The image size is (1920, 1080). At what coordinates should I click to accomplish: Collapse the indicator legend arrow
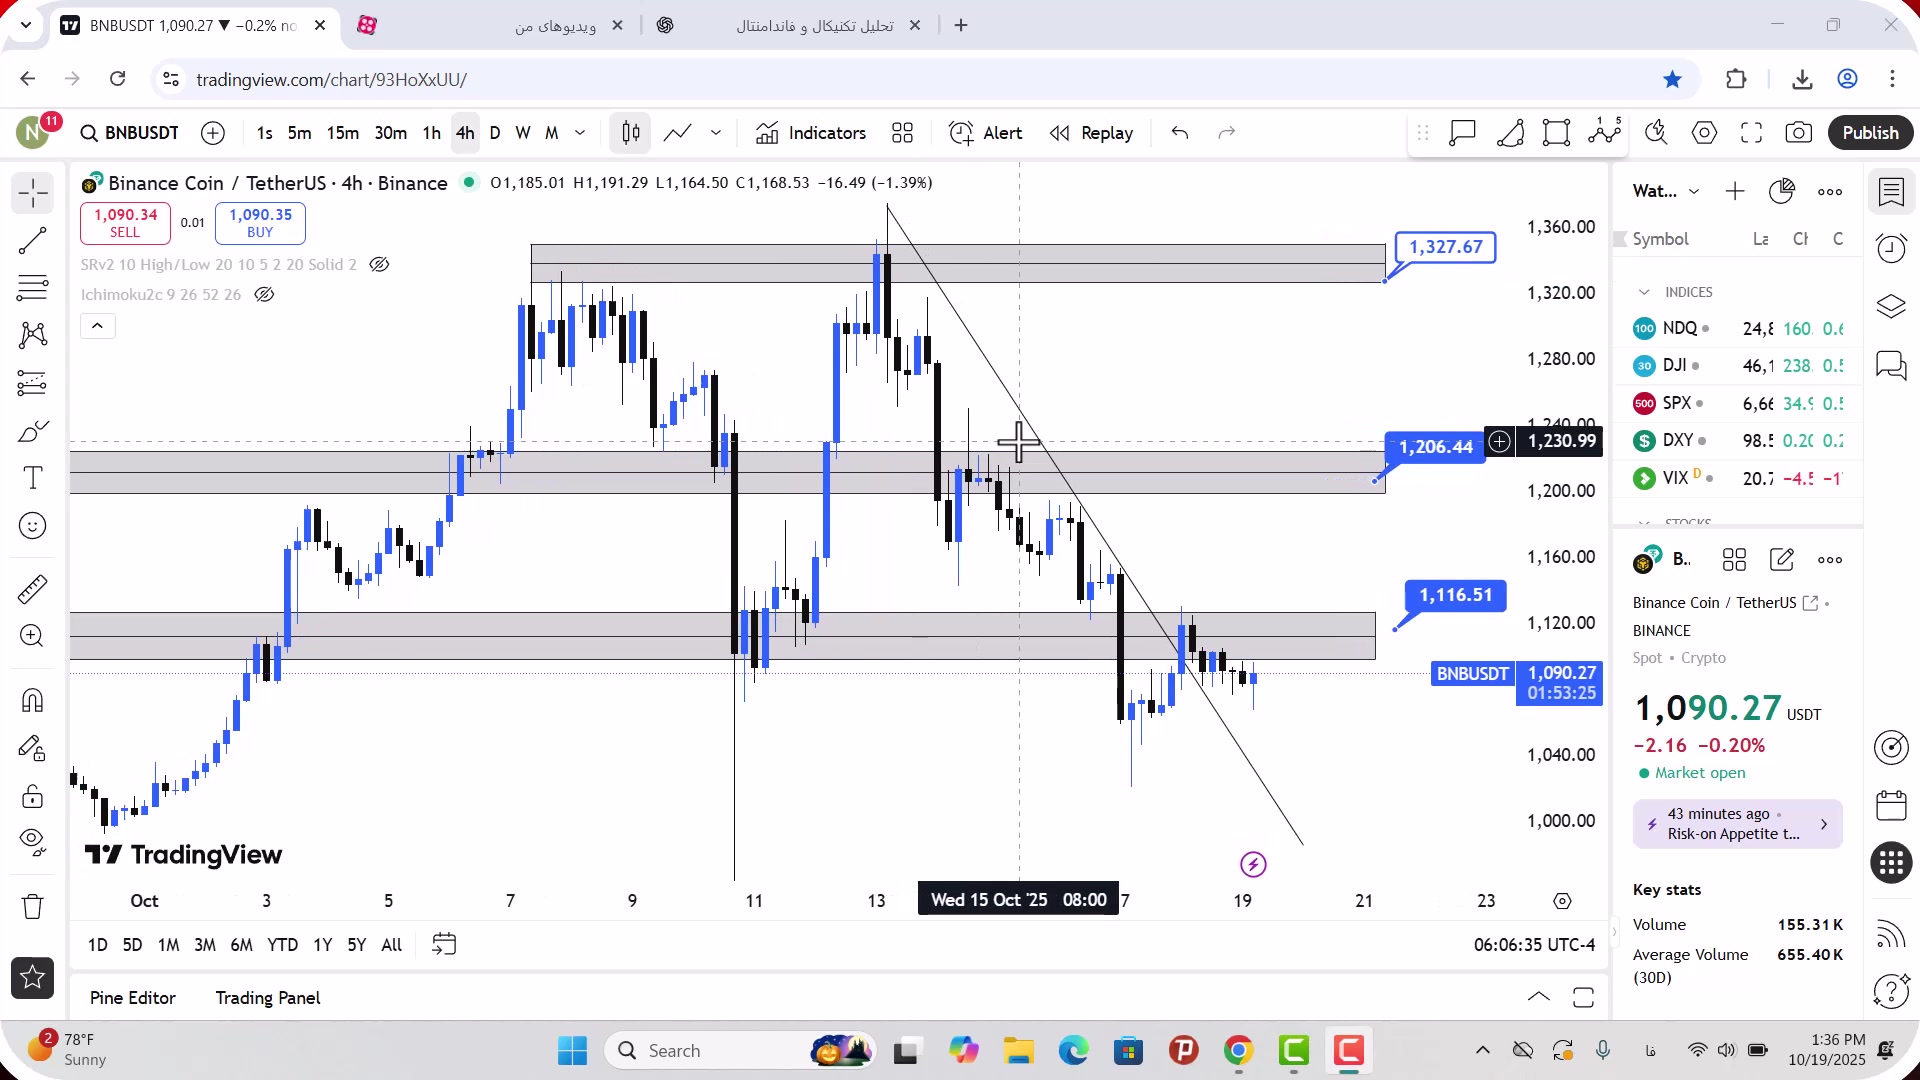pos(98,326)
